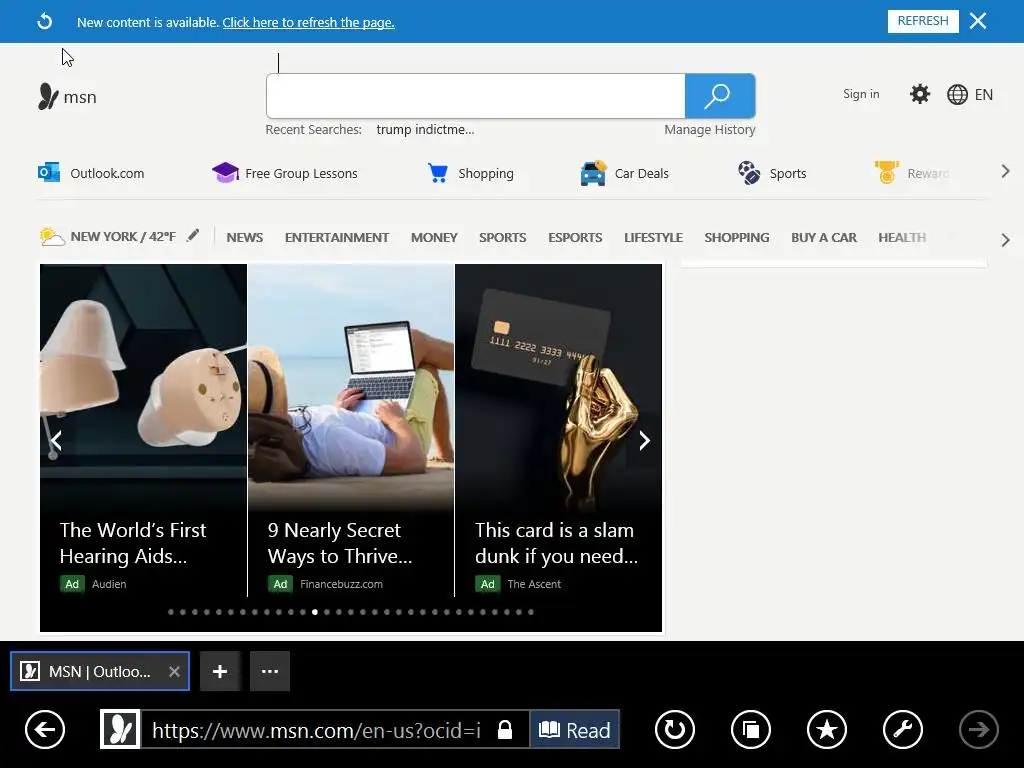Open Manage History link

[709, 129]
